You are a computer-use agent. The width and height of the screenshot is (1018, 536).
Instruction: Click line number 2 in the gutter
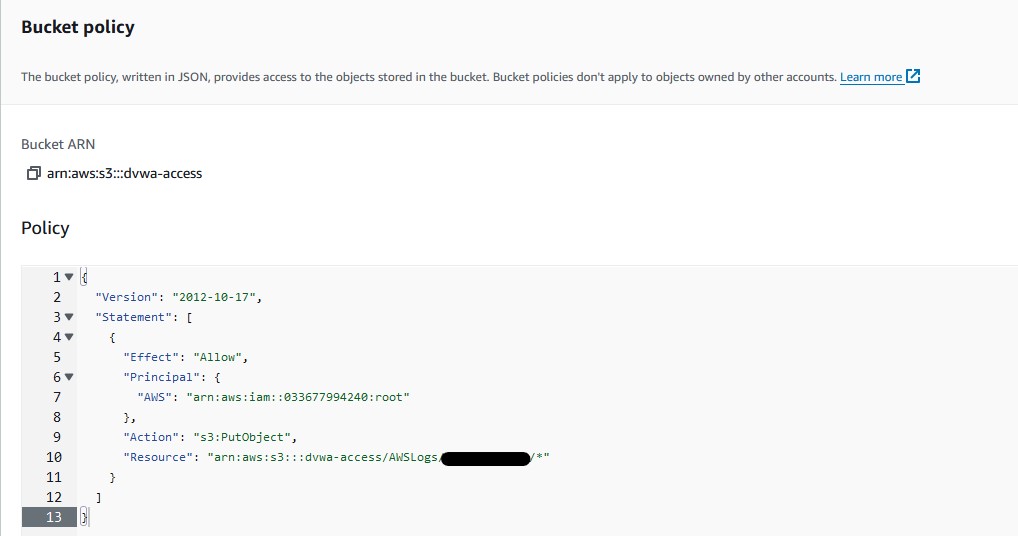click(57, 297)
